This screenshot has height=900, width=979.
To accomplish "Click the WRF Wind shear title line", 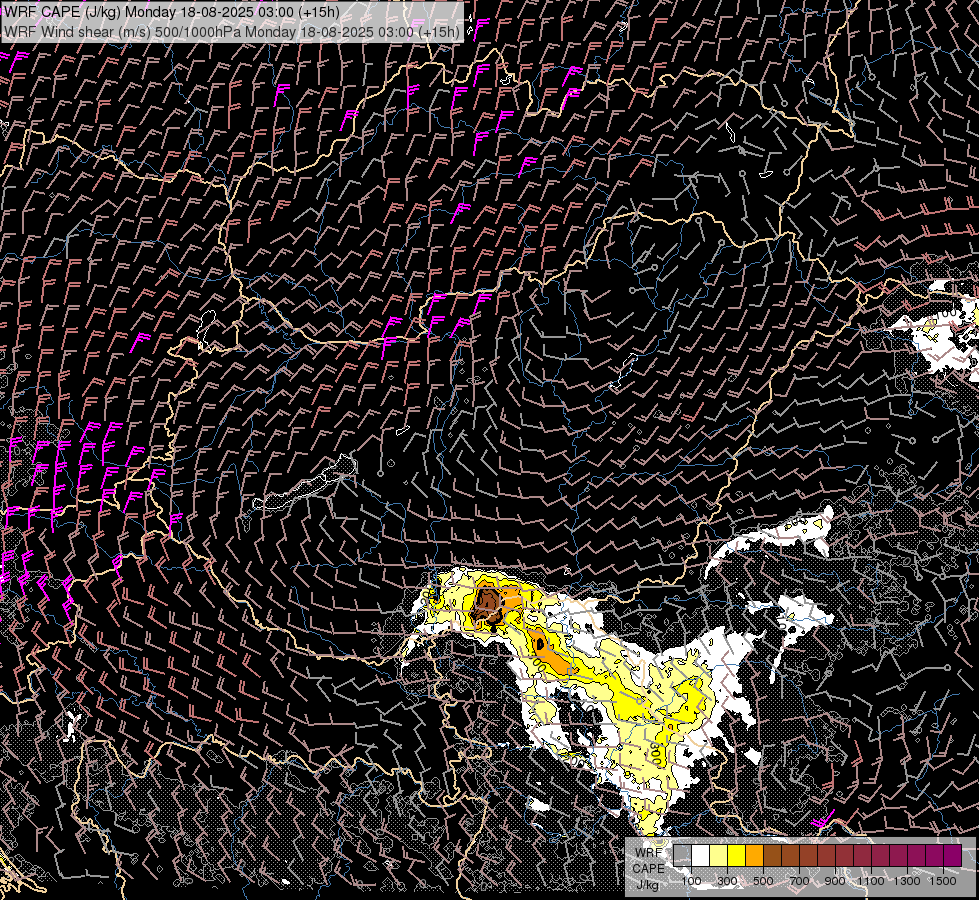I will click(x=232, y=31).
